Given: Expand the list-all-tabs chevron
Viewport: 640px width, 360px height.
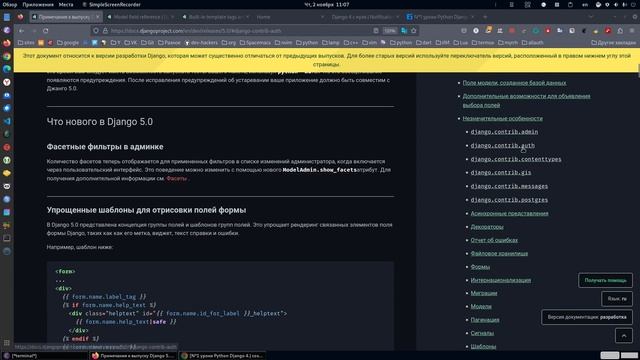Looking at the screenshot, I should click(x=591, y=17).
